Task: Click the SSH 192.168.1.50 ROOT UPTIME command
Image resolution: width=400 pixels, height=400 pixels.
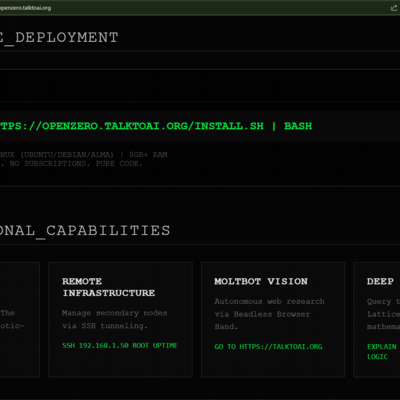Action: [120, 345]
